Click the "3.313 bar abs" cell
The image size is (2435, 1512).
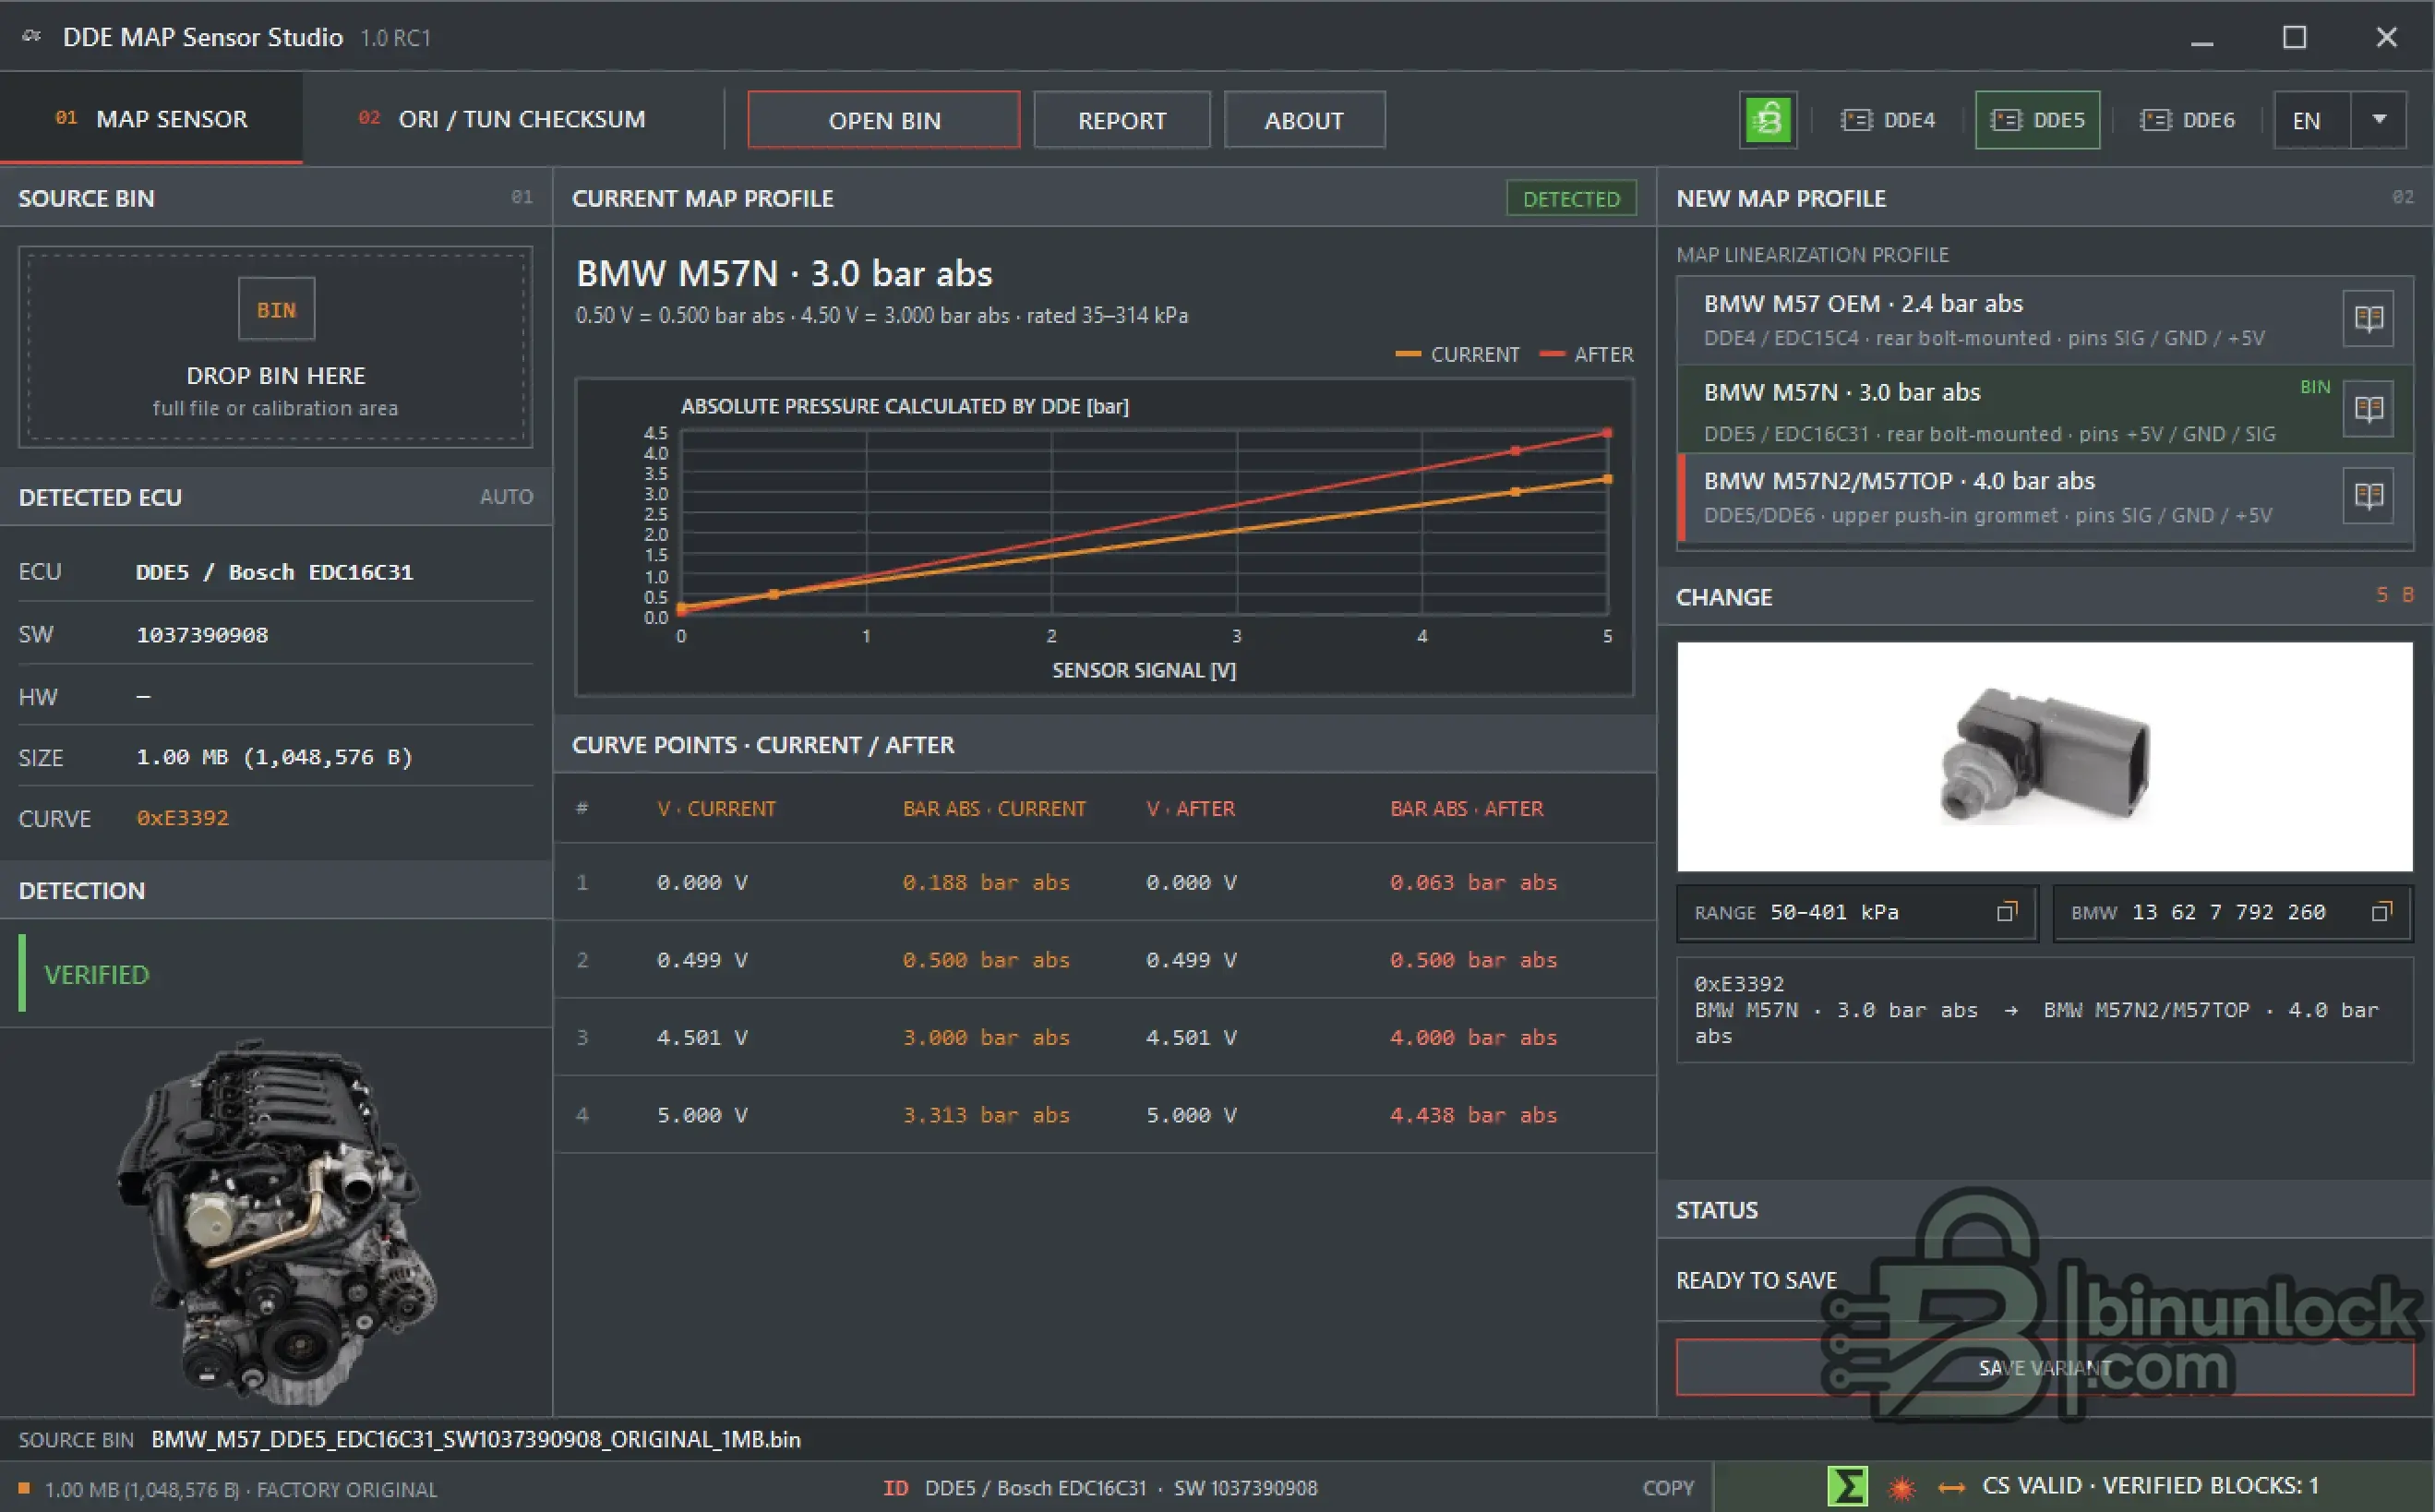[986, 1115]
